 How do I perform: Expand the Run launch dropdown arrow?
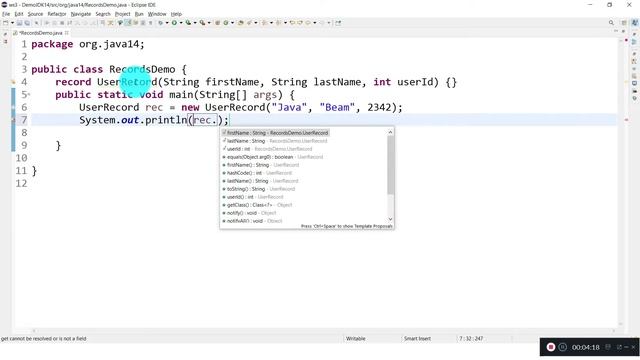pos(181,23)
